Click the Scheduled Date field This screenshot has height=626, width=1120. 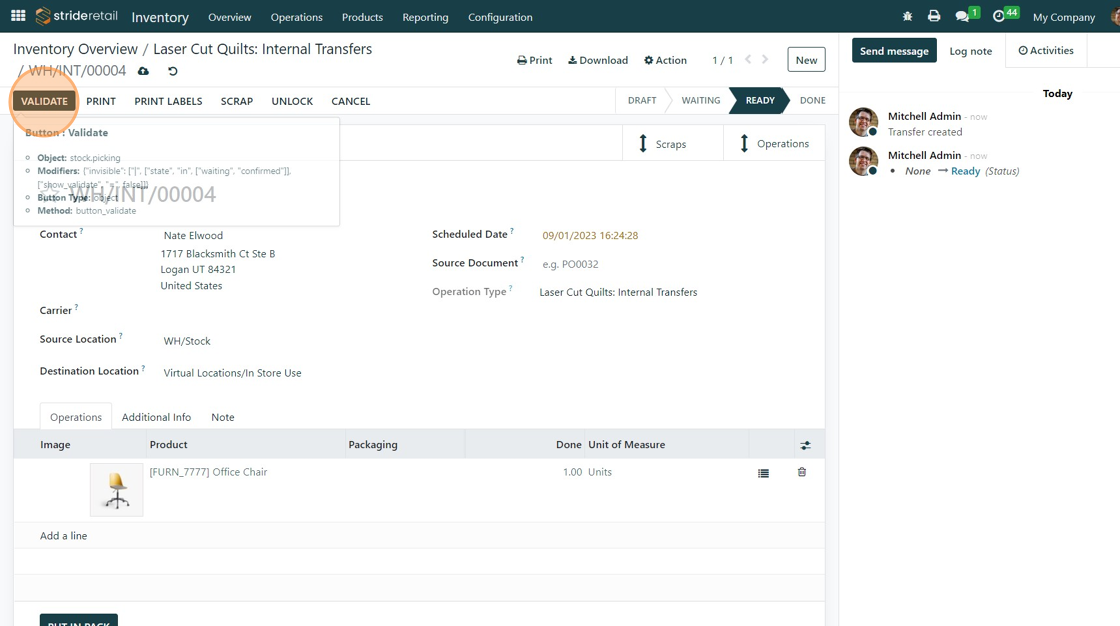(590, 235)
